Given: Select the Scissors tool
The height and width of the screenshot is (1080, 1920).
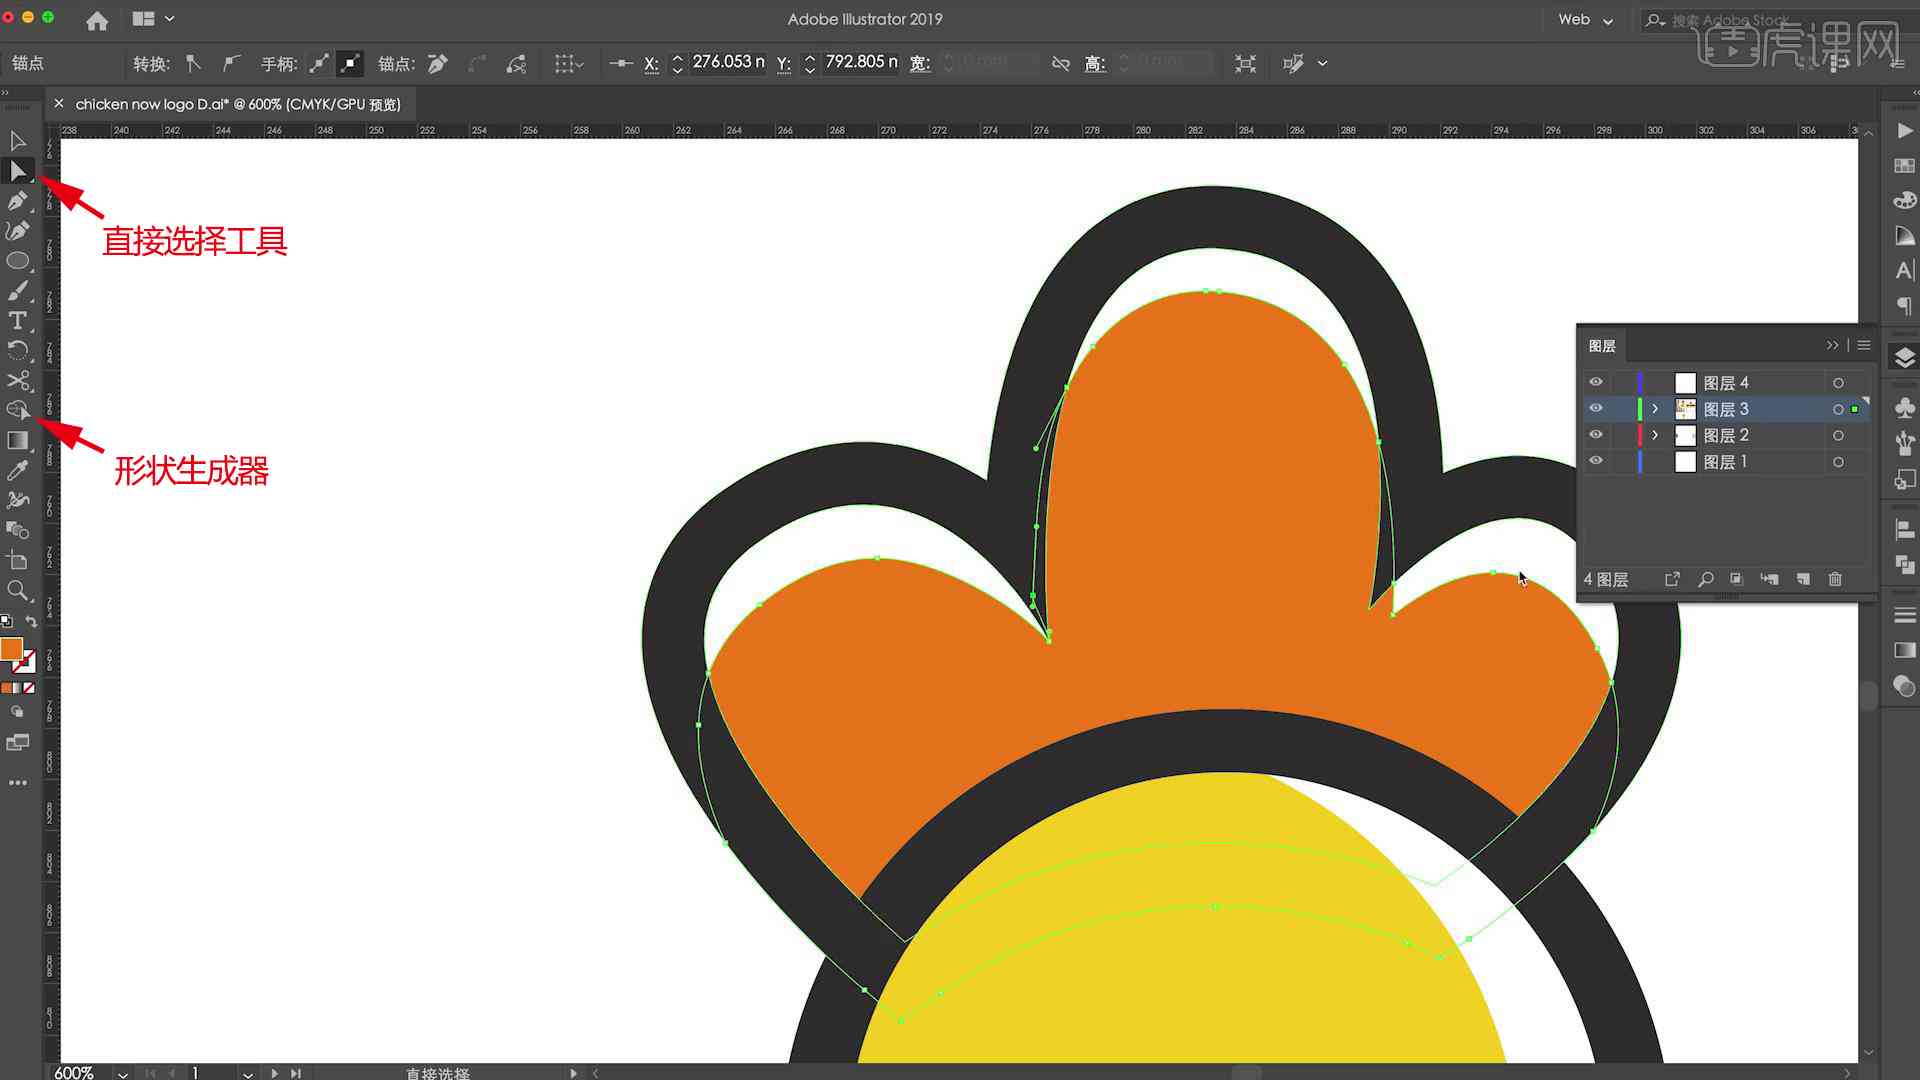Looking at the screenshot, I should pos(18,381).
